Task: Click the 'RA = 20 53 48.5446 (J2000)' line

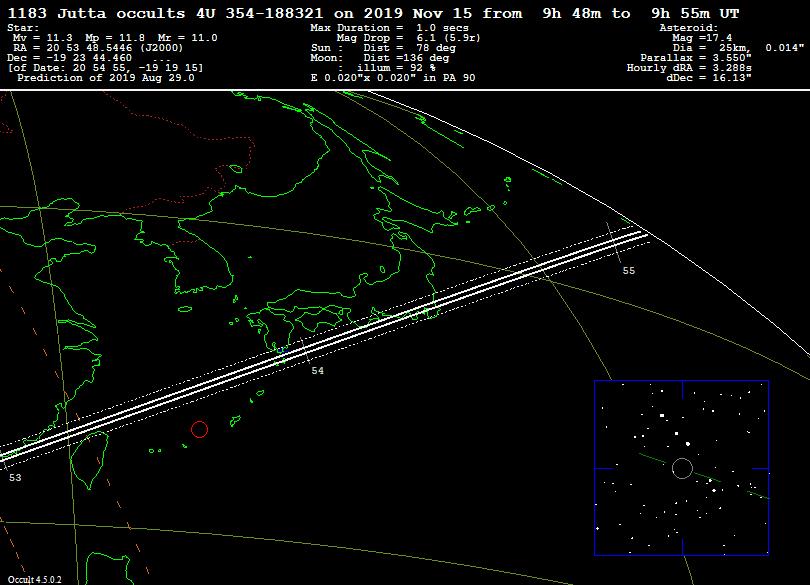Action: 98,48
